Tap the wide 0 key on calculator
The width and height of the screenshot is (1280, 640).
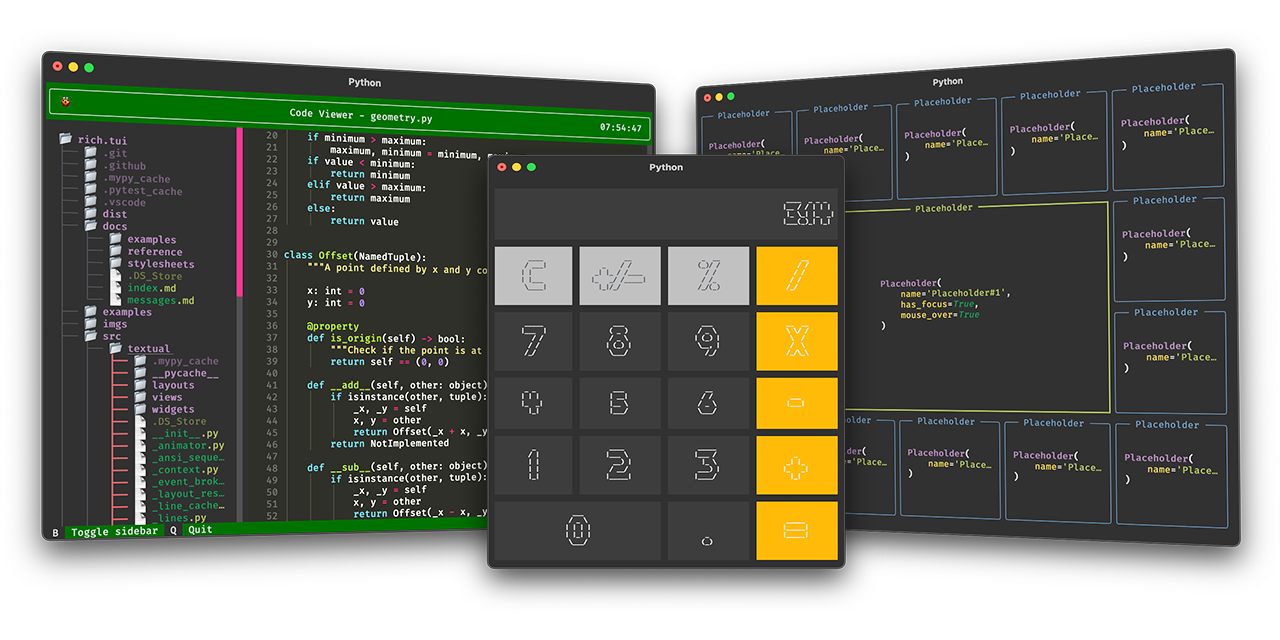coord(578,530)
